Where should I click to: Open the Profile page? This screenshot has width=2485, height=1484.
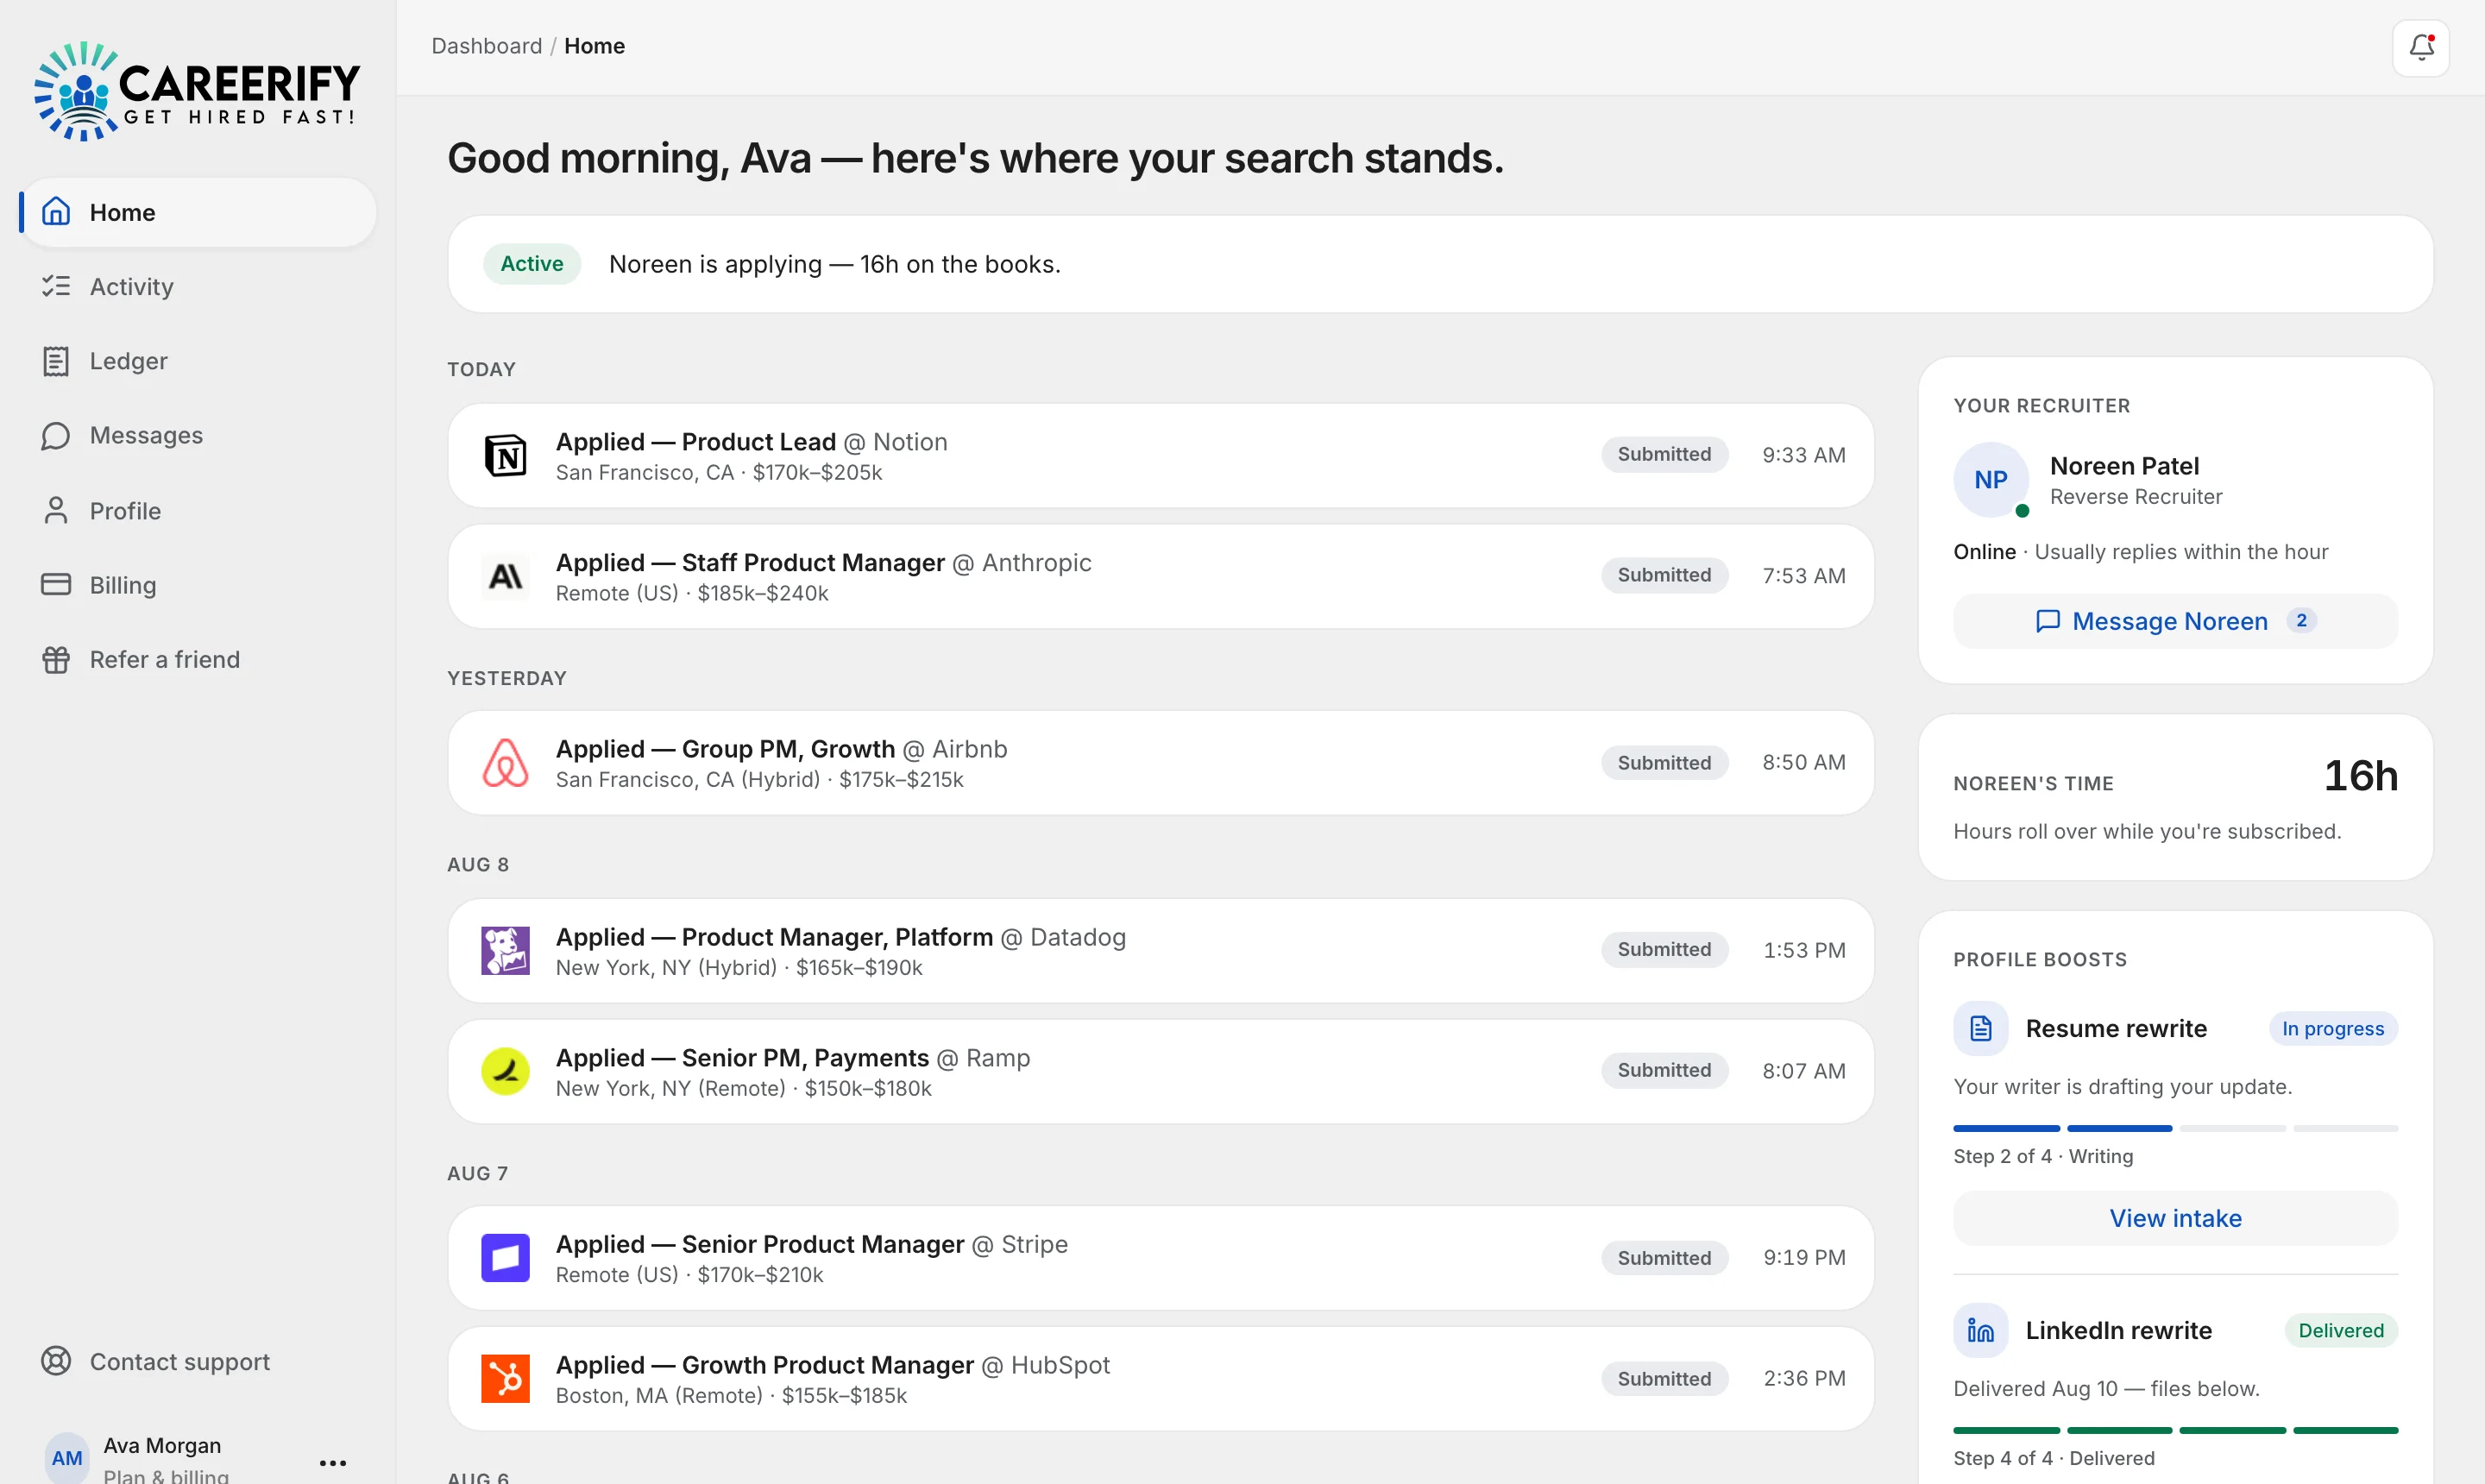point(199,510)
